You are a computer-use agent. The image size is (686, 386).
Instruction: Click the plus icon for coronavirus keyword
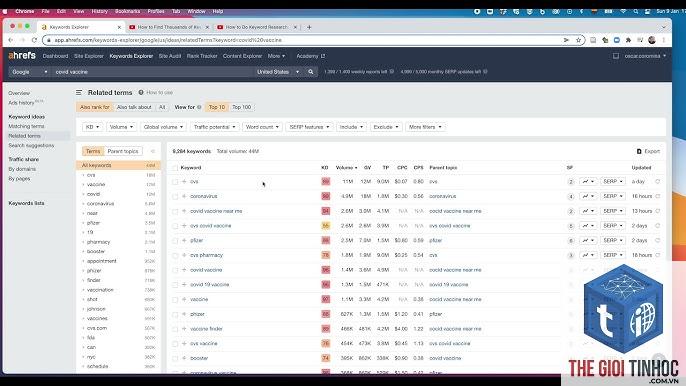[x=184, y=196]
